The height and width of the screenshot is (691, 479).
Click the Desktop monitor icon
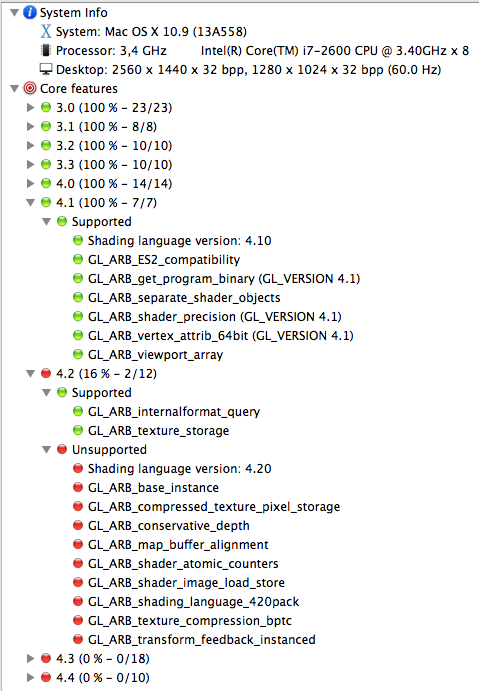pos(46,69)
